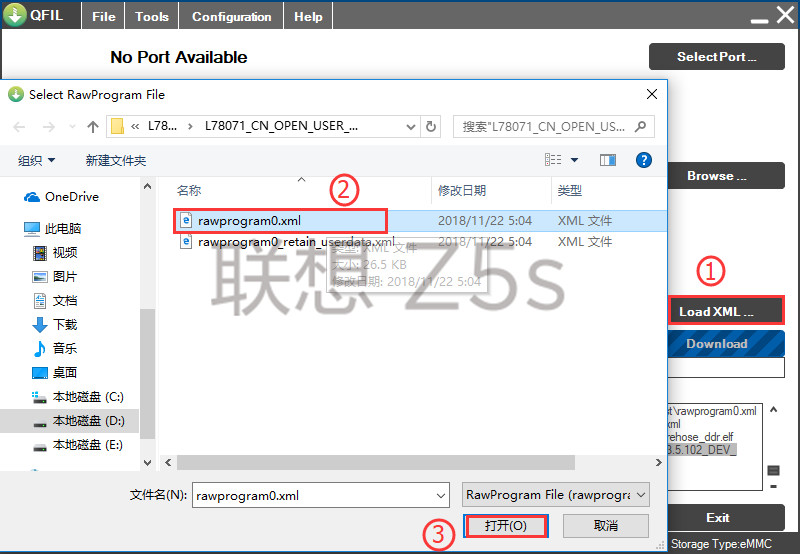The height and width of the screenshot is (554, 800).
Task: Select OneDrive in the navigation pane
Action: 71,197
